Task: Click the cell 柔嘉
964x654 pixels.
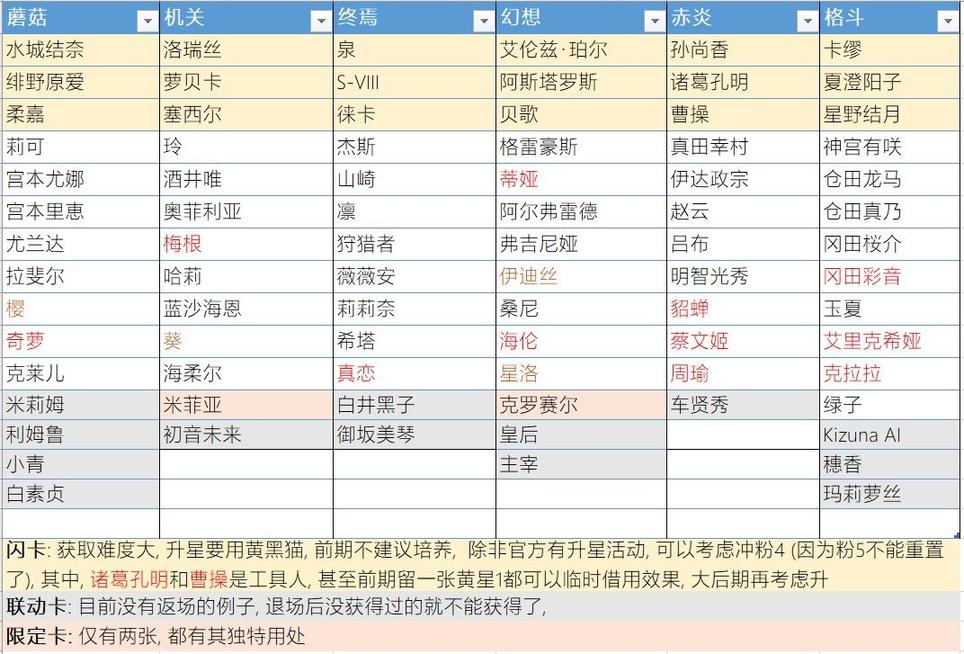Action: (81, 114)
